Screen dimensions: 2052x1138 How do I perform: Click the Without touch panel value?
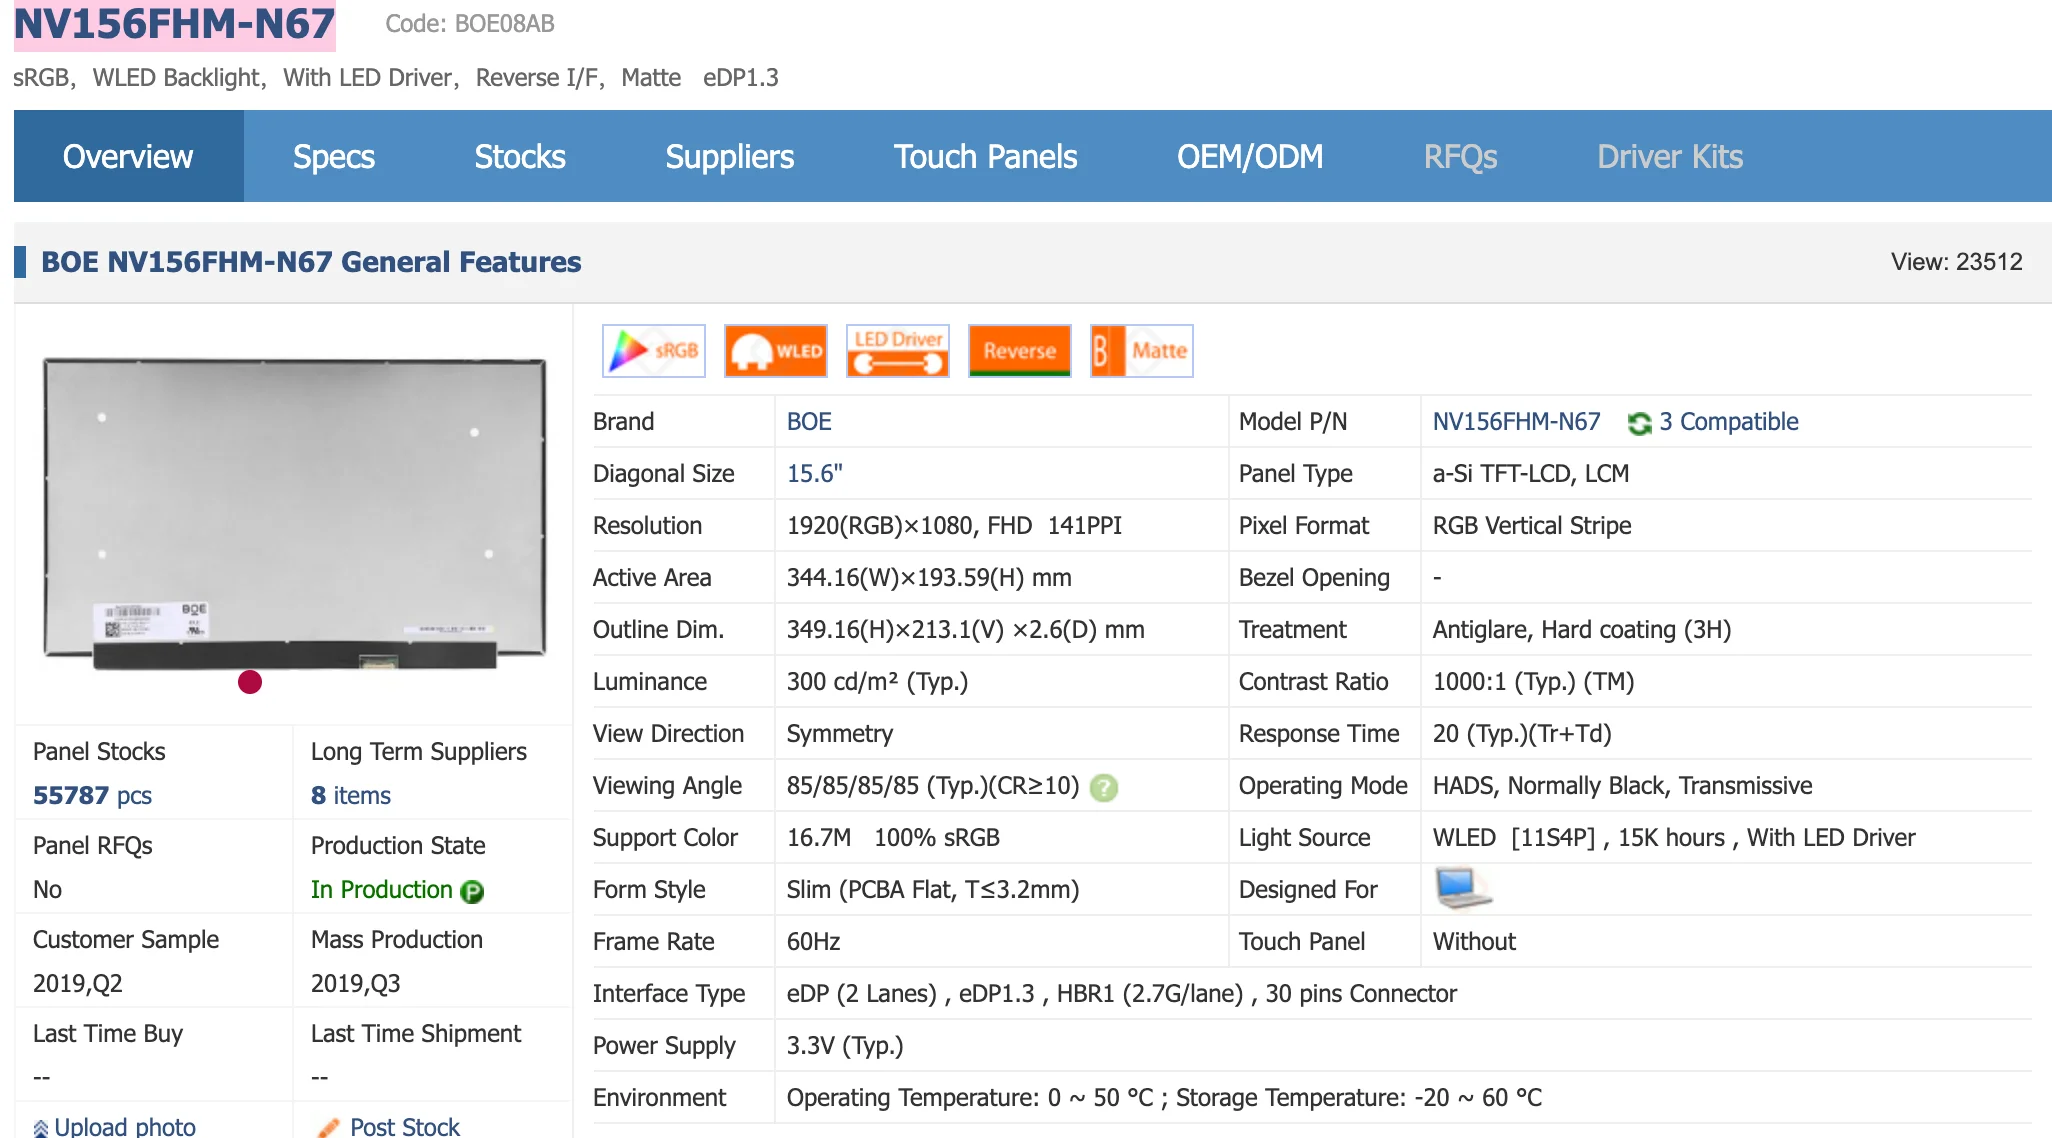click(1474, 942)
